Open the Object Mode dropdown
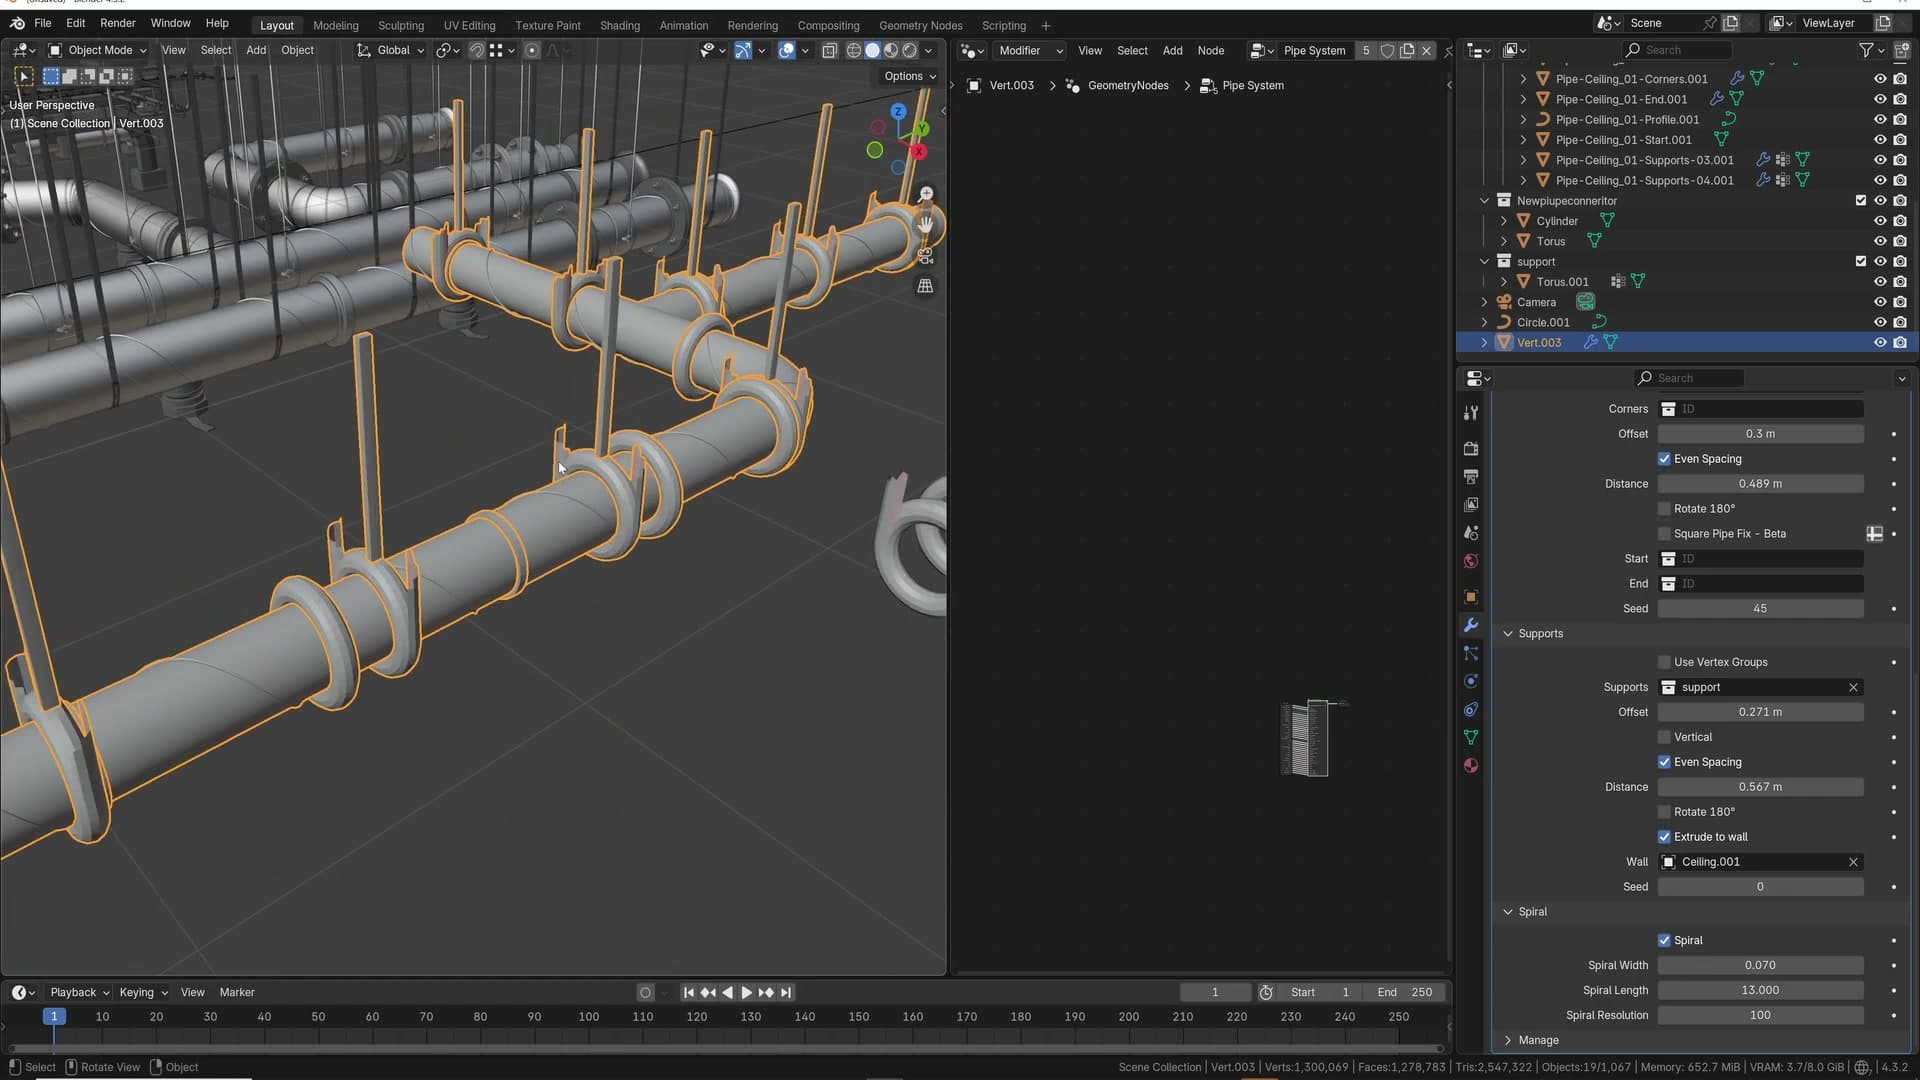Screen dimensions: 1920x1080 coord(98,50)
